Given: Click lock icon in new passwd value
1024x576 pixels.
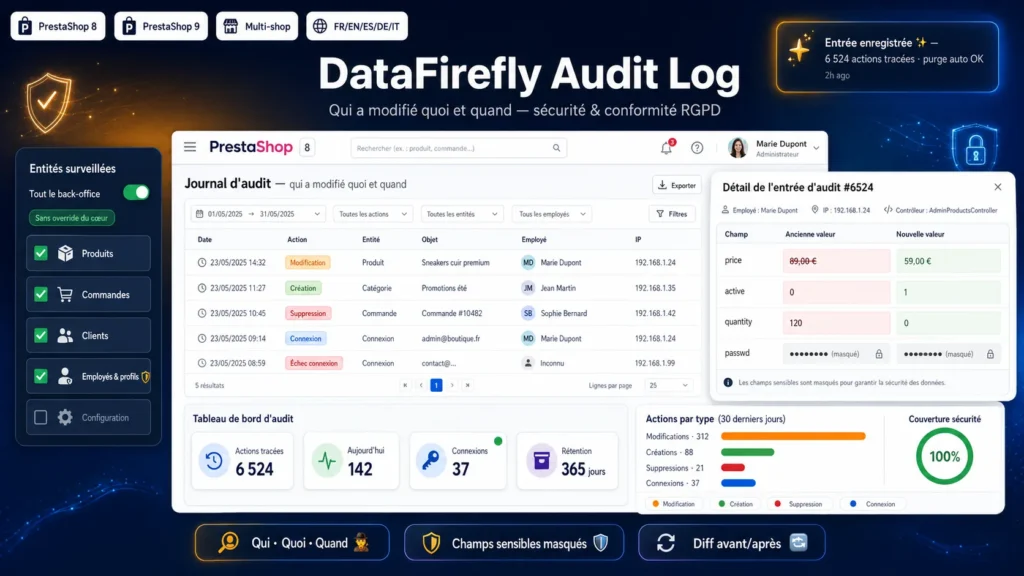Looking at the screenshot, I should (991, 354).
